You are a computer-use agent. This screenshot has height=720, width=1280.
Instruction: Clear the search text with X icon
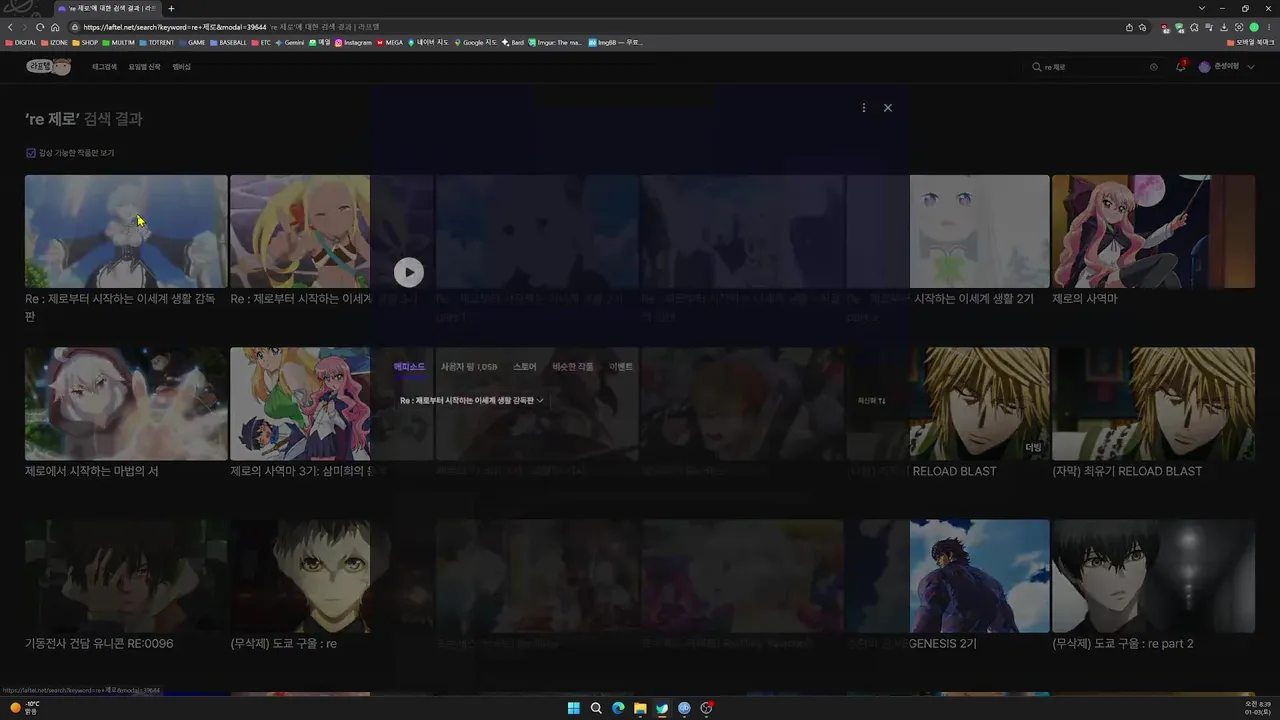1153,67
